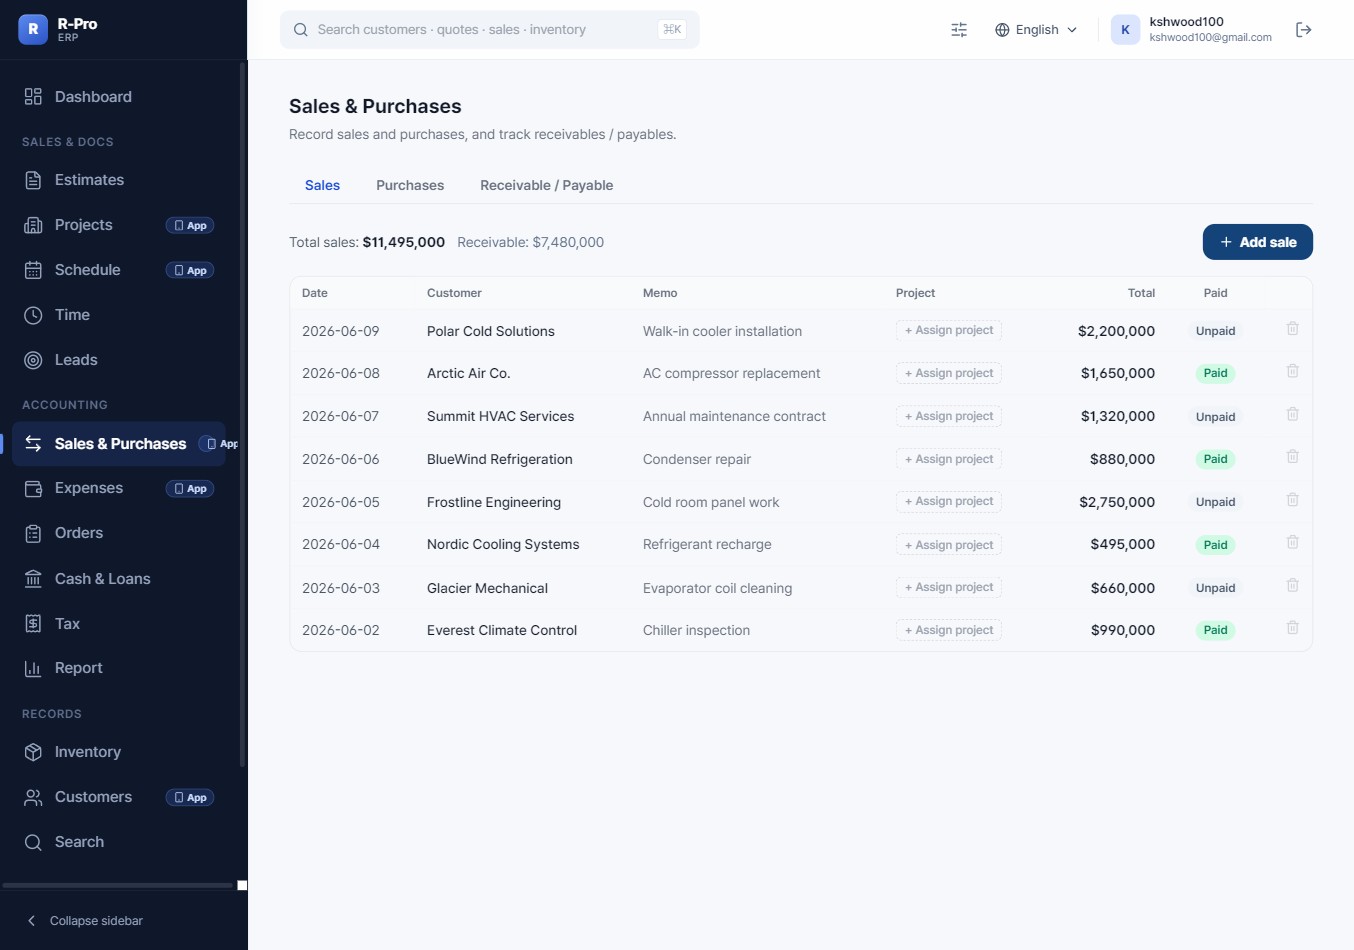Toggle Unpaid status for Glacier Mechanical
The width and height of the screenshot is (1354, 950).
click(1215, 588)
